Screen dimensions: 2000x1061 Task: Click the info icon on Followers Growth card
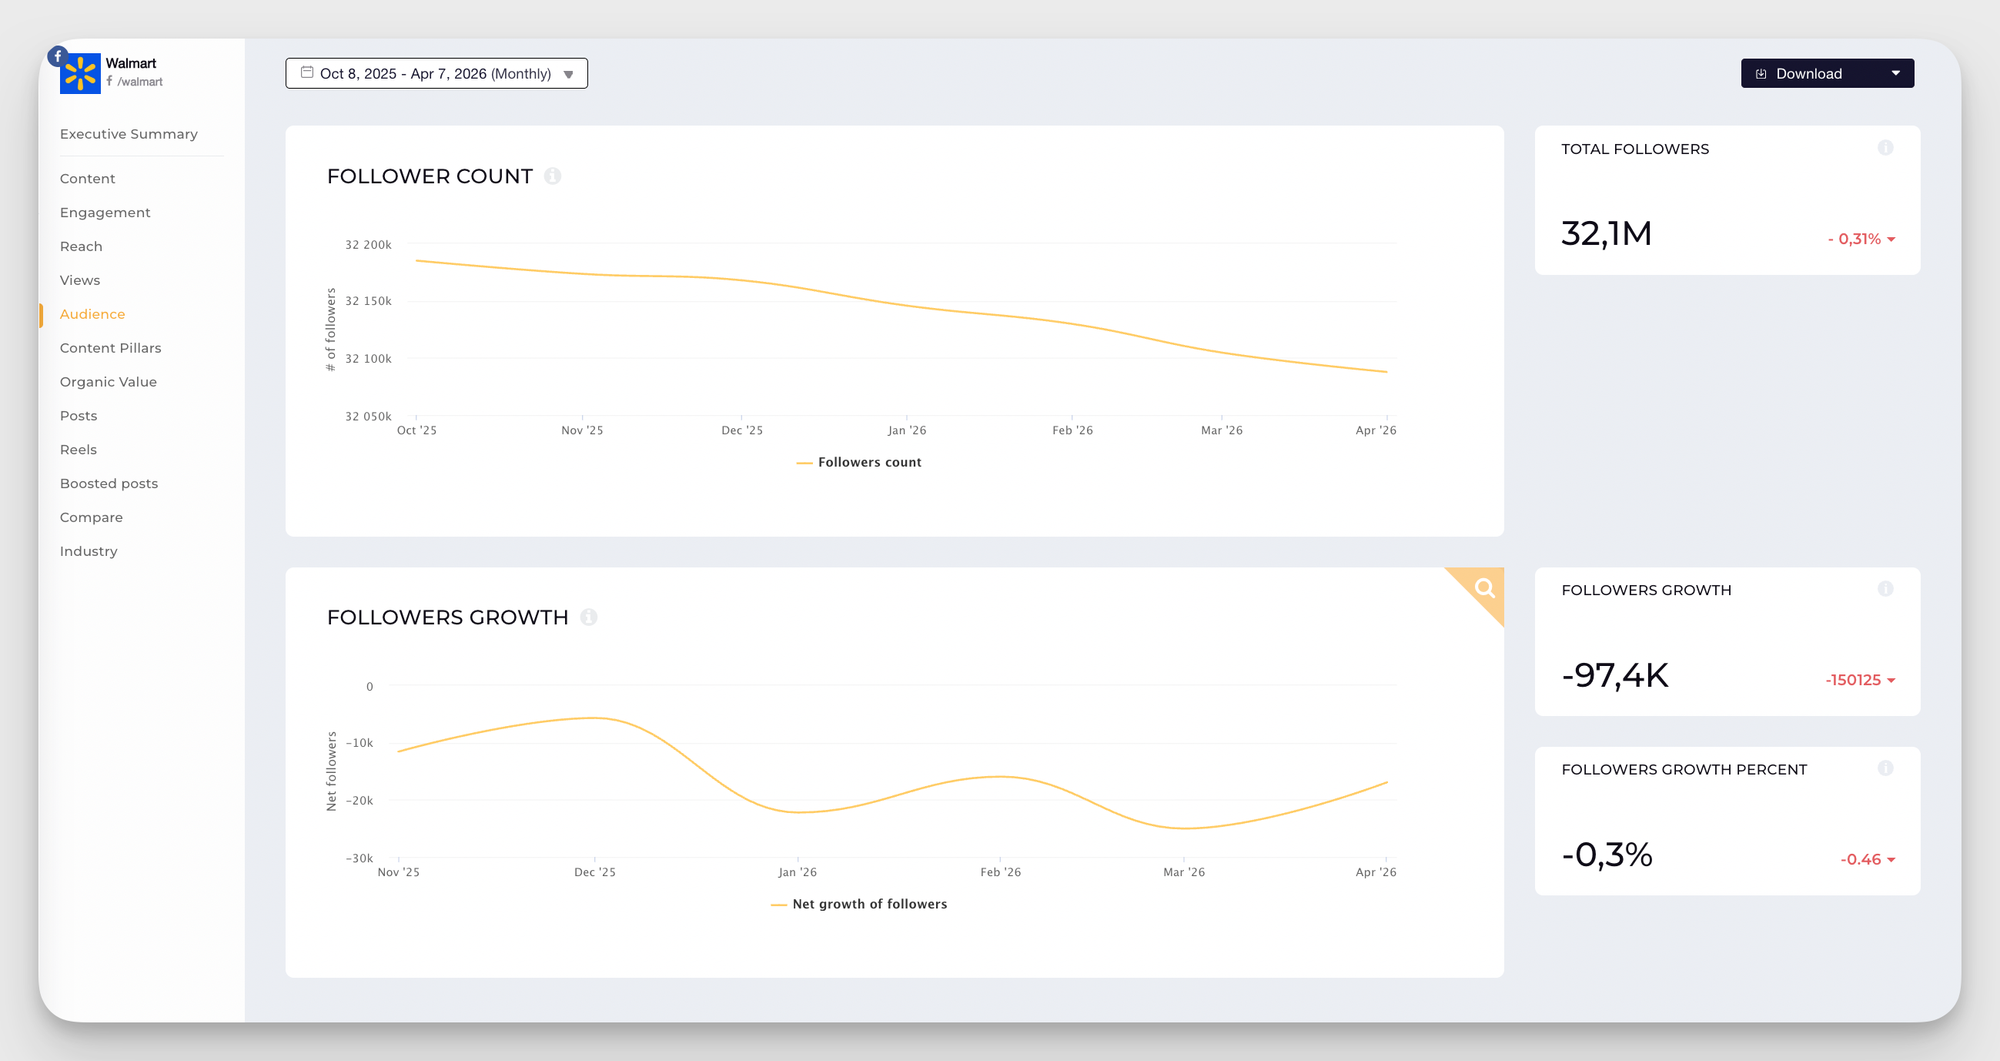pos(1886,589)
